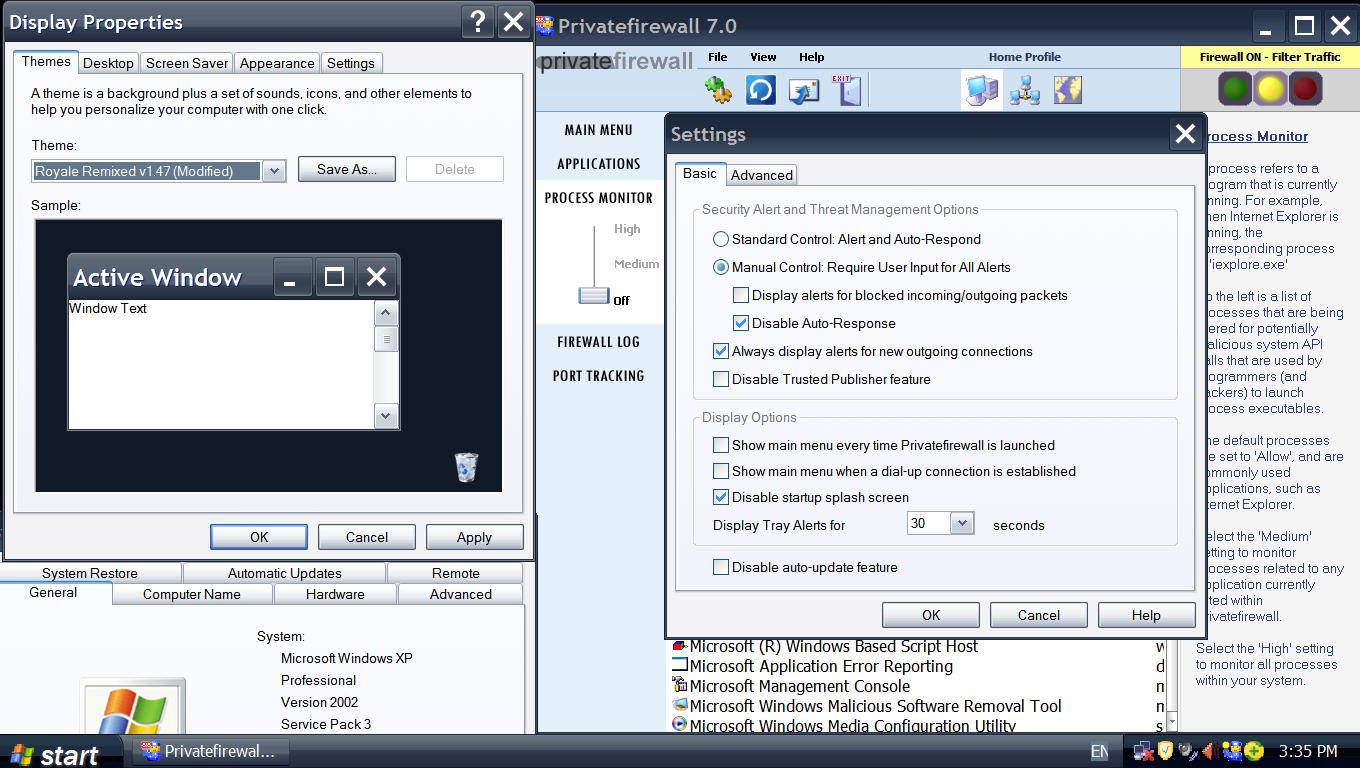Click the Microsoft Management Console icon
The height and width of the screenshot is (768, 1360).
(680, 685)
